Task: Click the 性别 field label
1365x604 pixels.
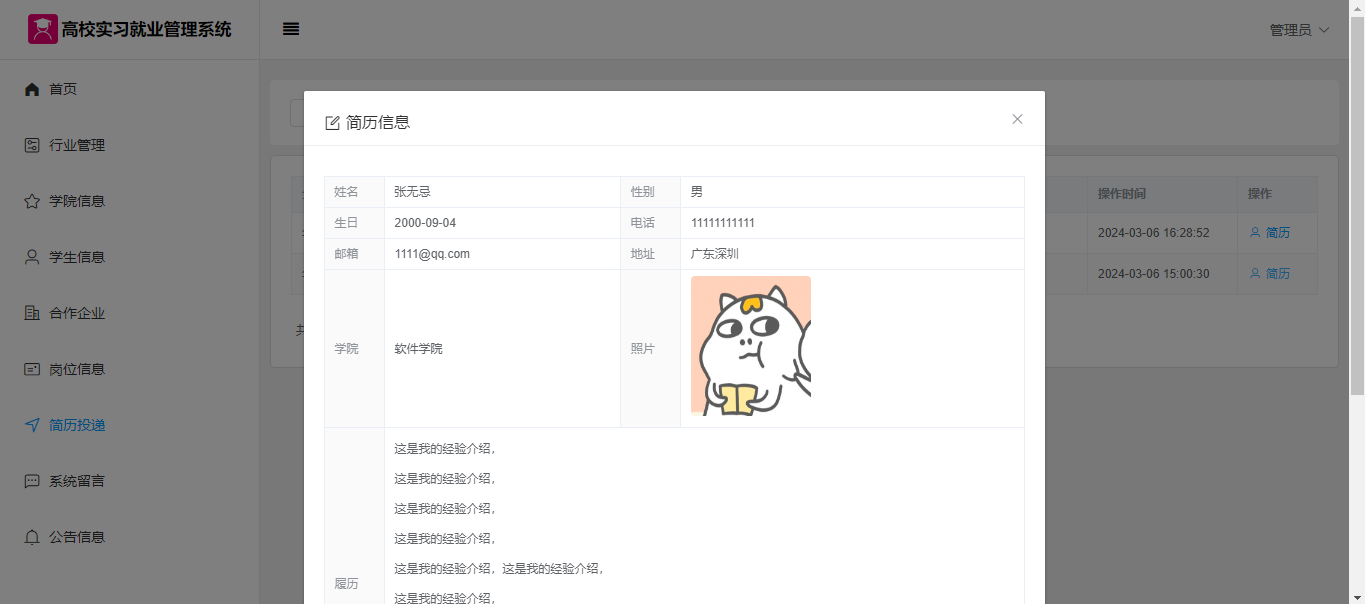Action: pyautogui.click(x=642, y=192)
